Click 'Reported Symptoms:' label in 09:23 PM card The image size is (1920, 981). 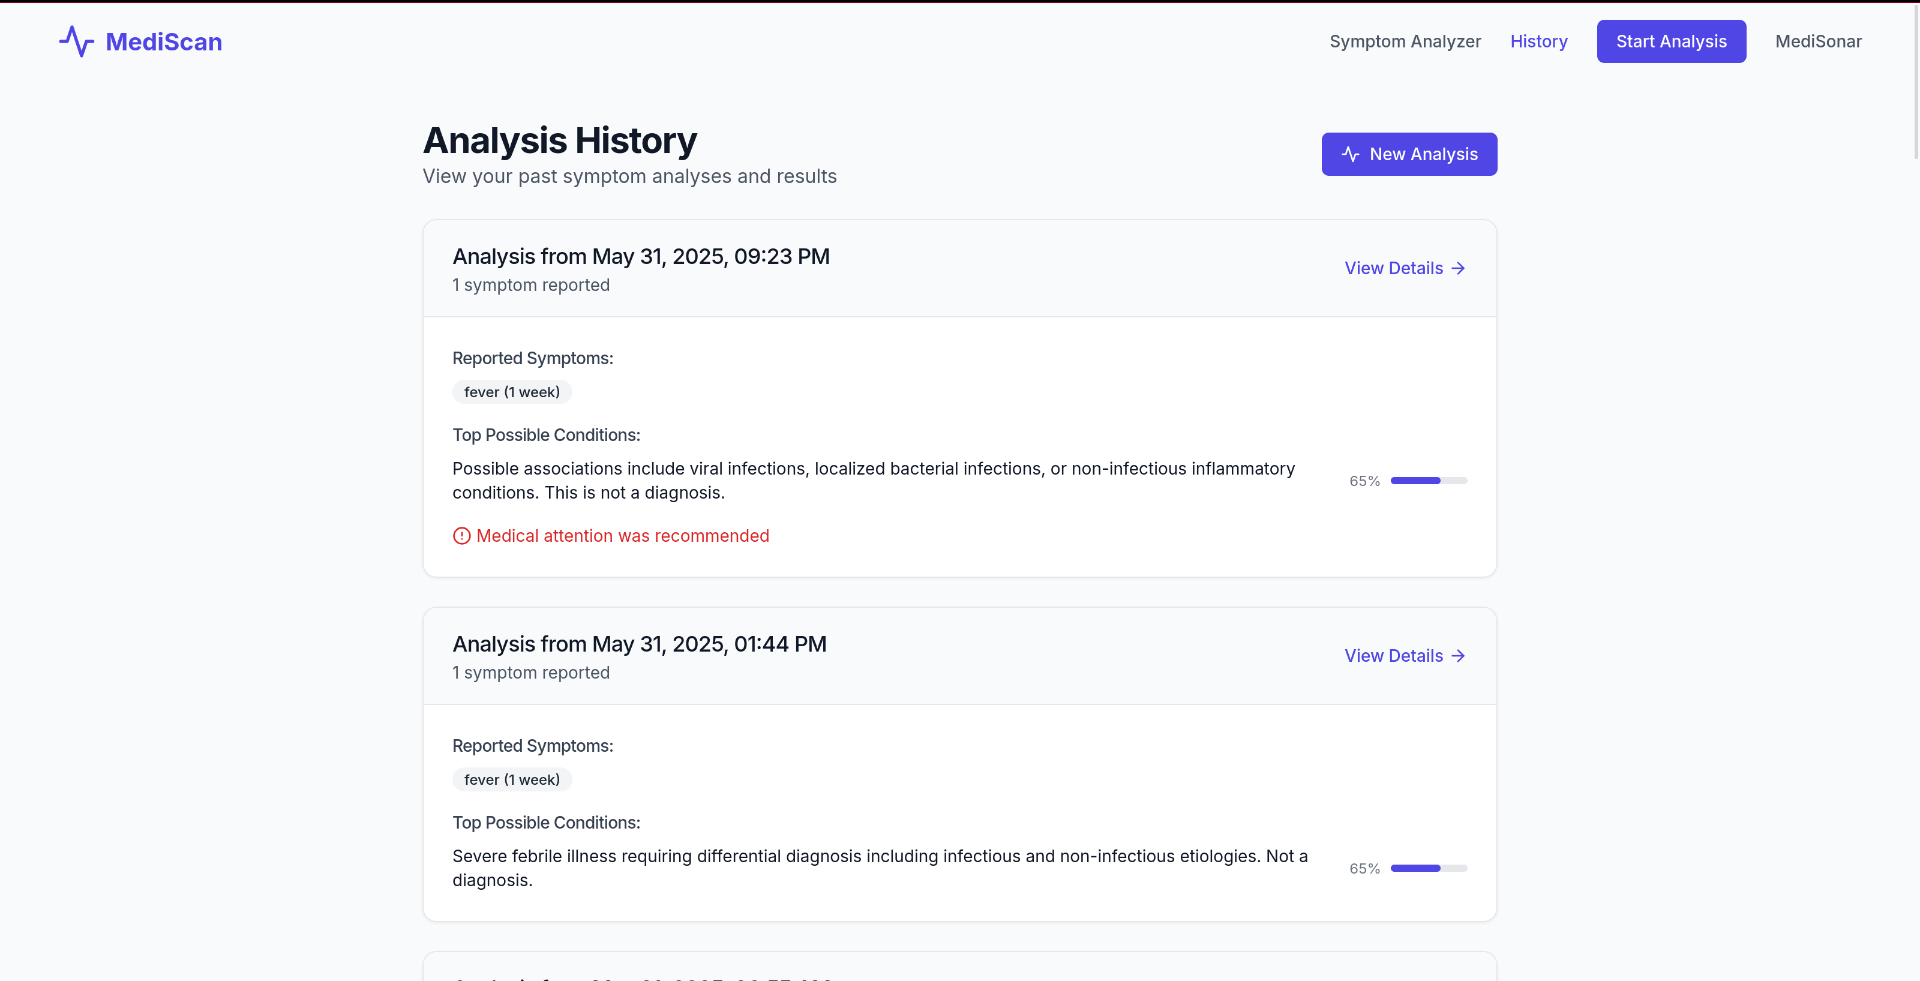[533, 358]
